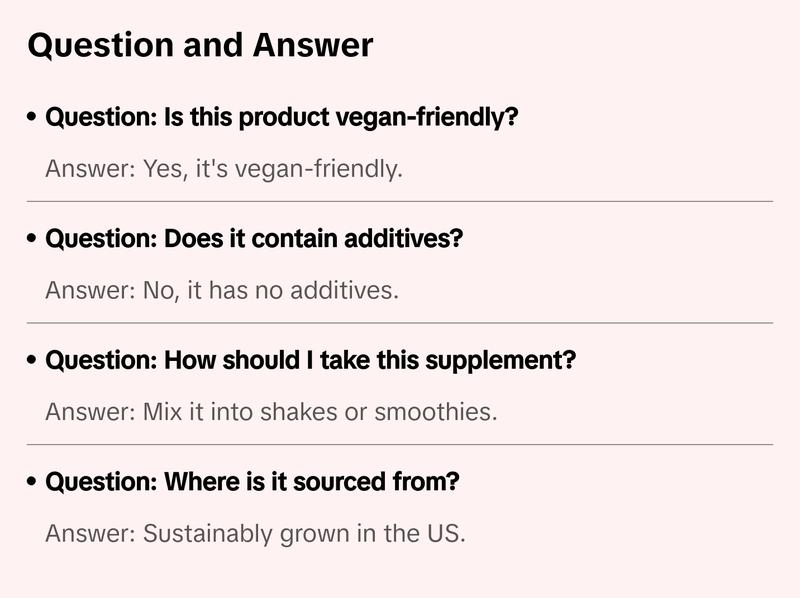Viewport: 800px width, 598px height.
Task: Click the bullet before the vegan-friendly question
Action: pos(33,118)
